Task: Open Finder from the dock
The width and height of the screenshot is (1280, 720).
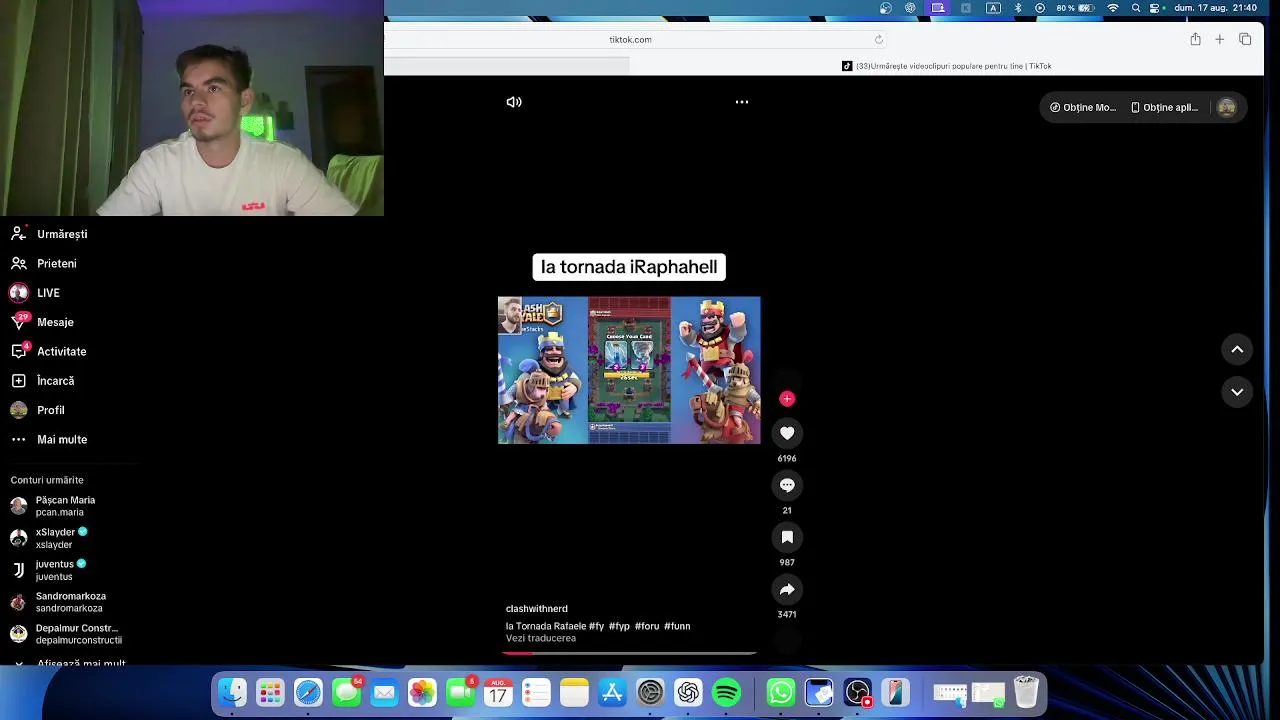Action: point(232,692)
